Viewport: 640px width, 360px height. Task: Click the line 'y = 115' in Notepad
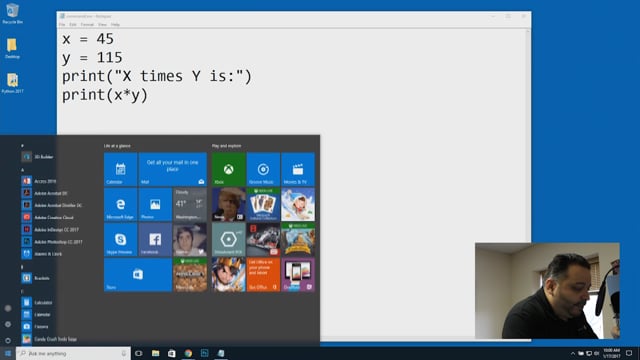click(92, 58)
